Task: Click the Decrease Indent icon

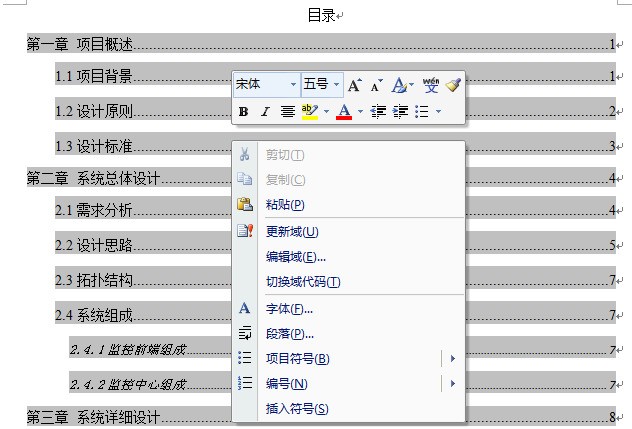Action: (x=378, y=112)
